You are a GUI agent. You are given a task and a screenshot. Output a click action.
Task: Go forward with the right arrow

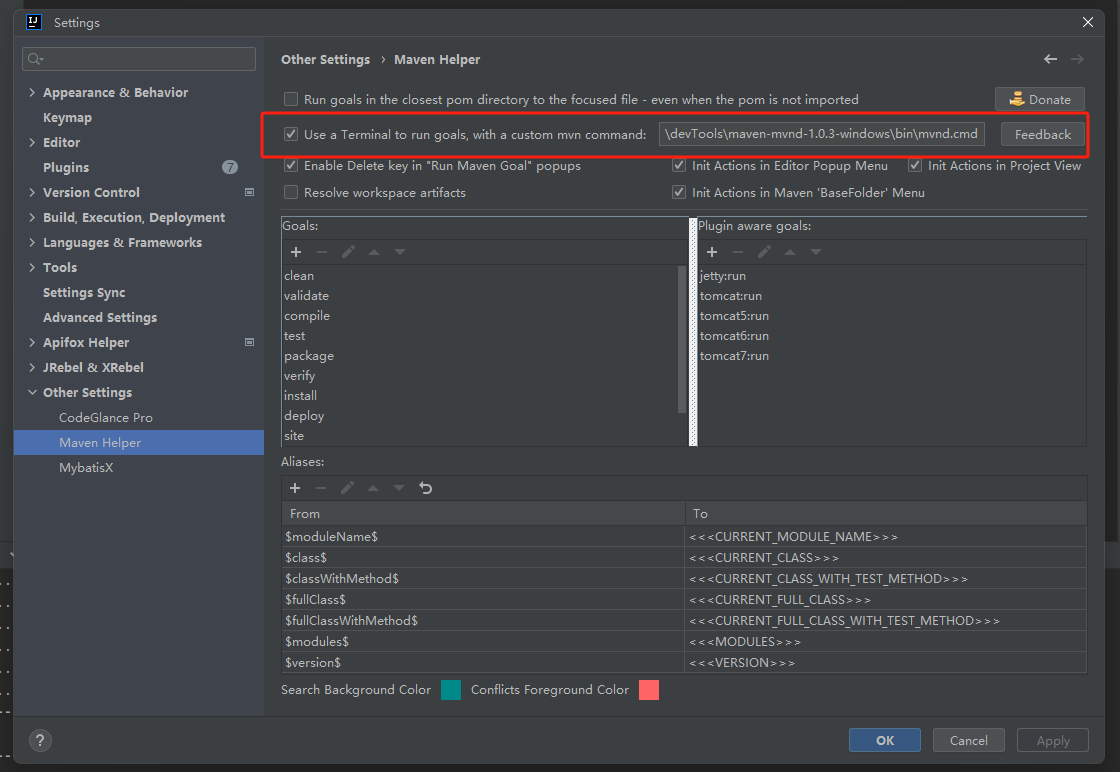[1077, 59]
